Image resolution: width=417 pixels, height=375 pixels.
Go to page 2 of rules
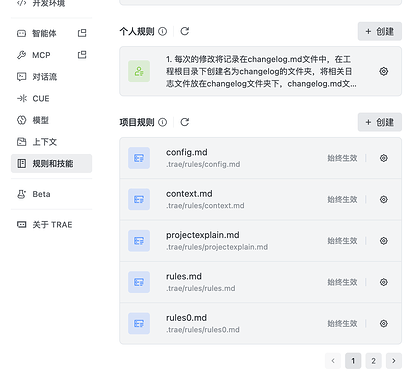pos(373,361)
